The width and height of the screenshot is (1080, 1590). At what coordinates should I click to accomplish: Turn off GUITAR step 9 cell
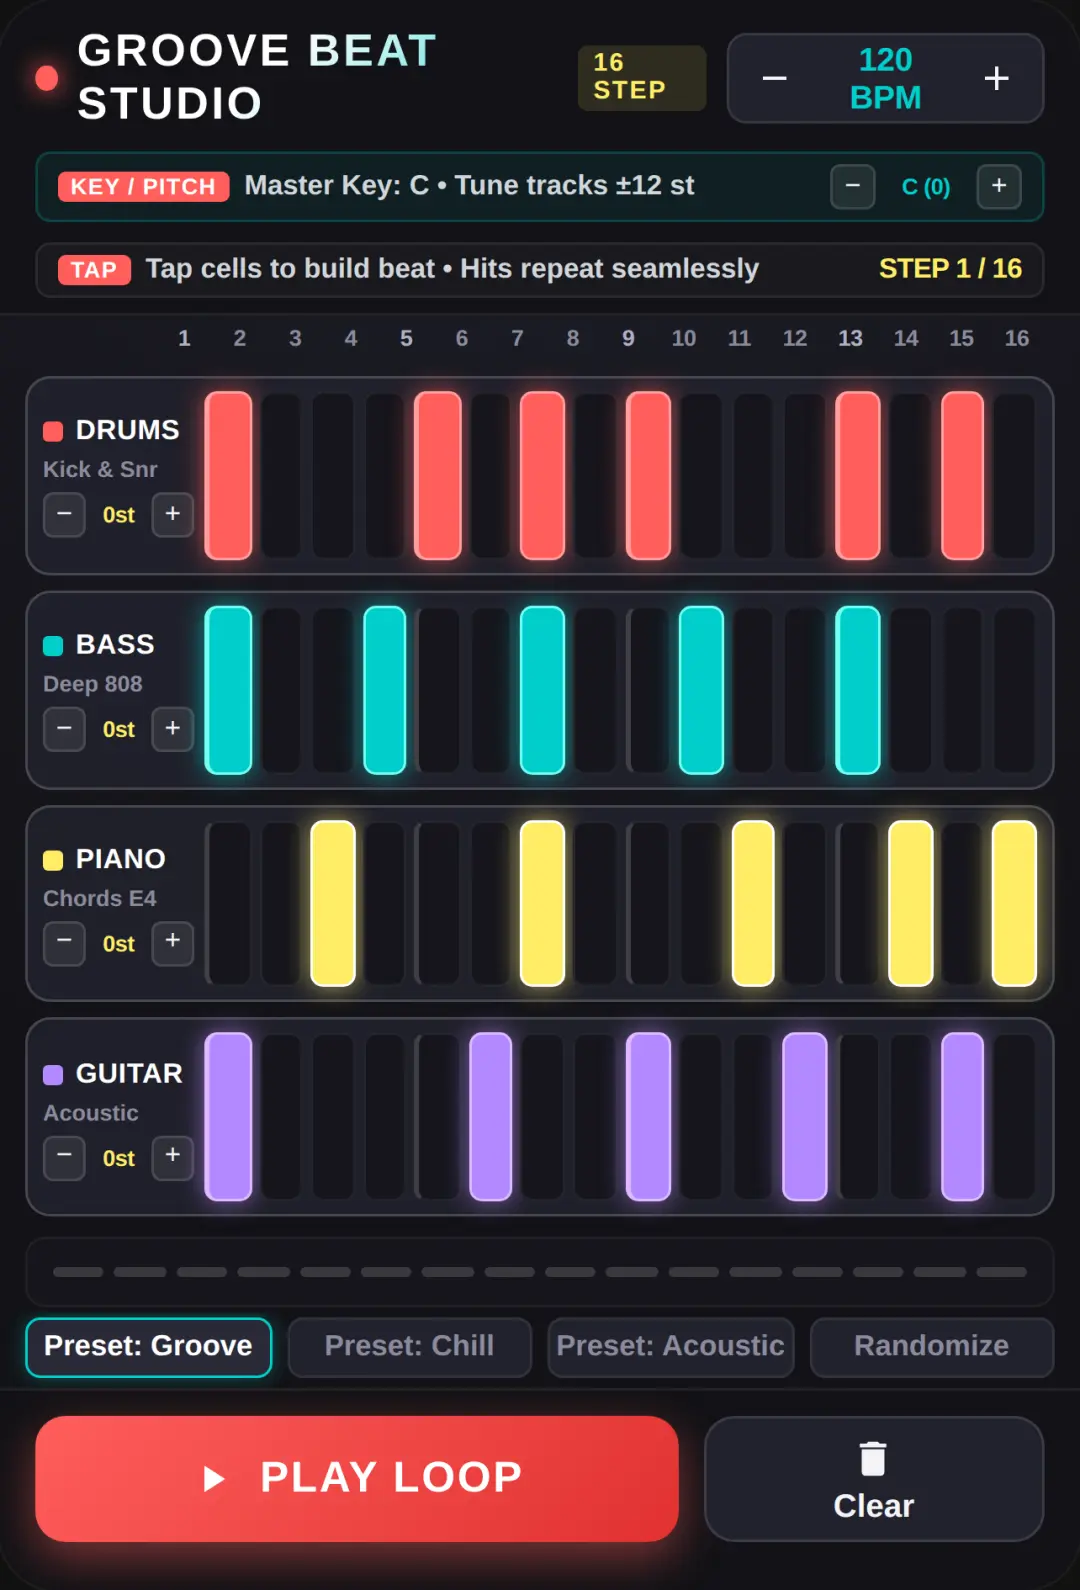point(648,1117)
